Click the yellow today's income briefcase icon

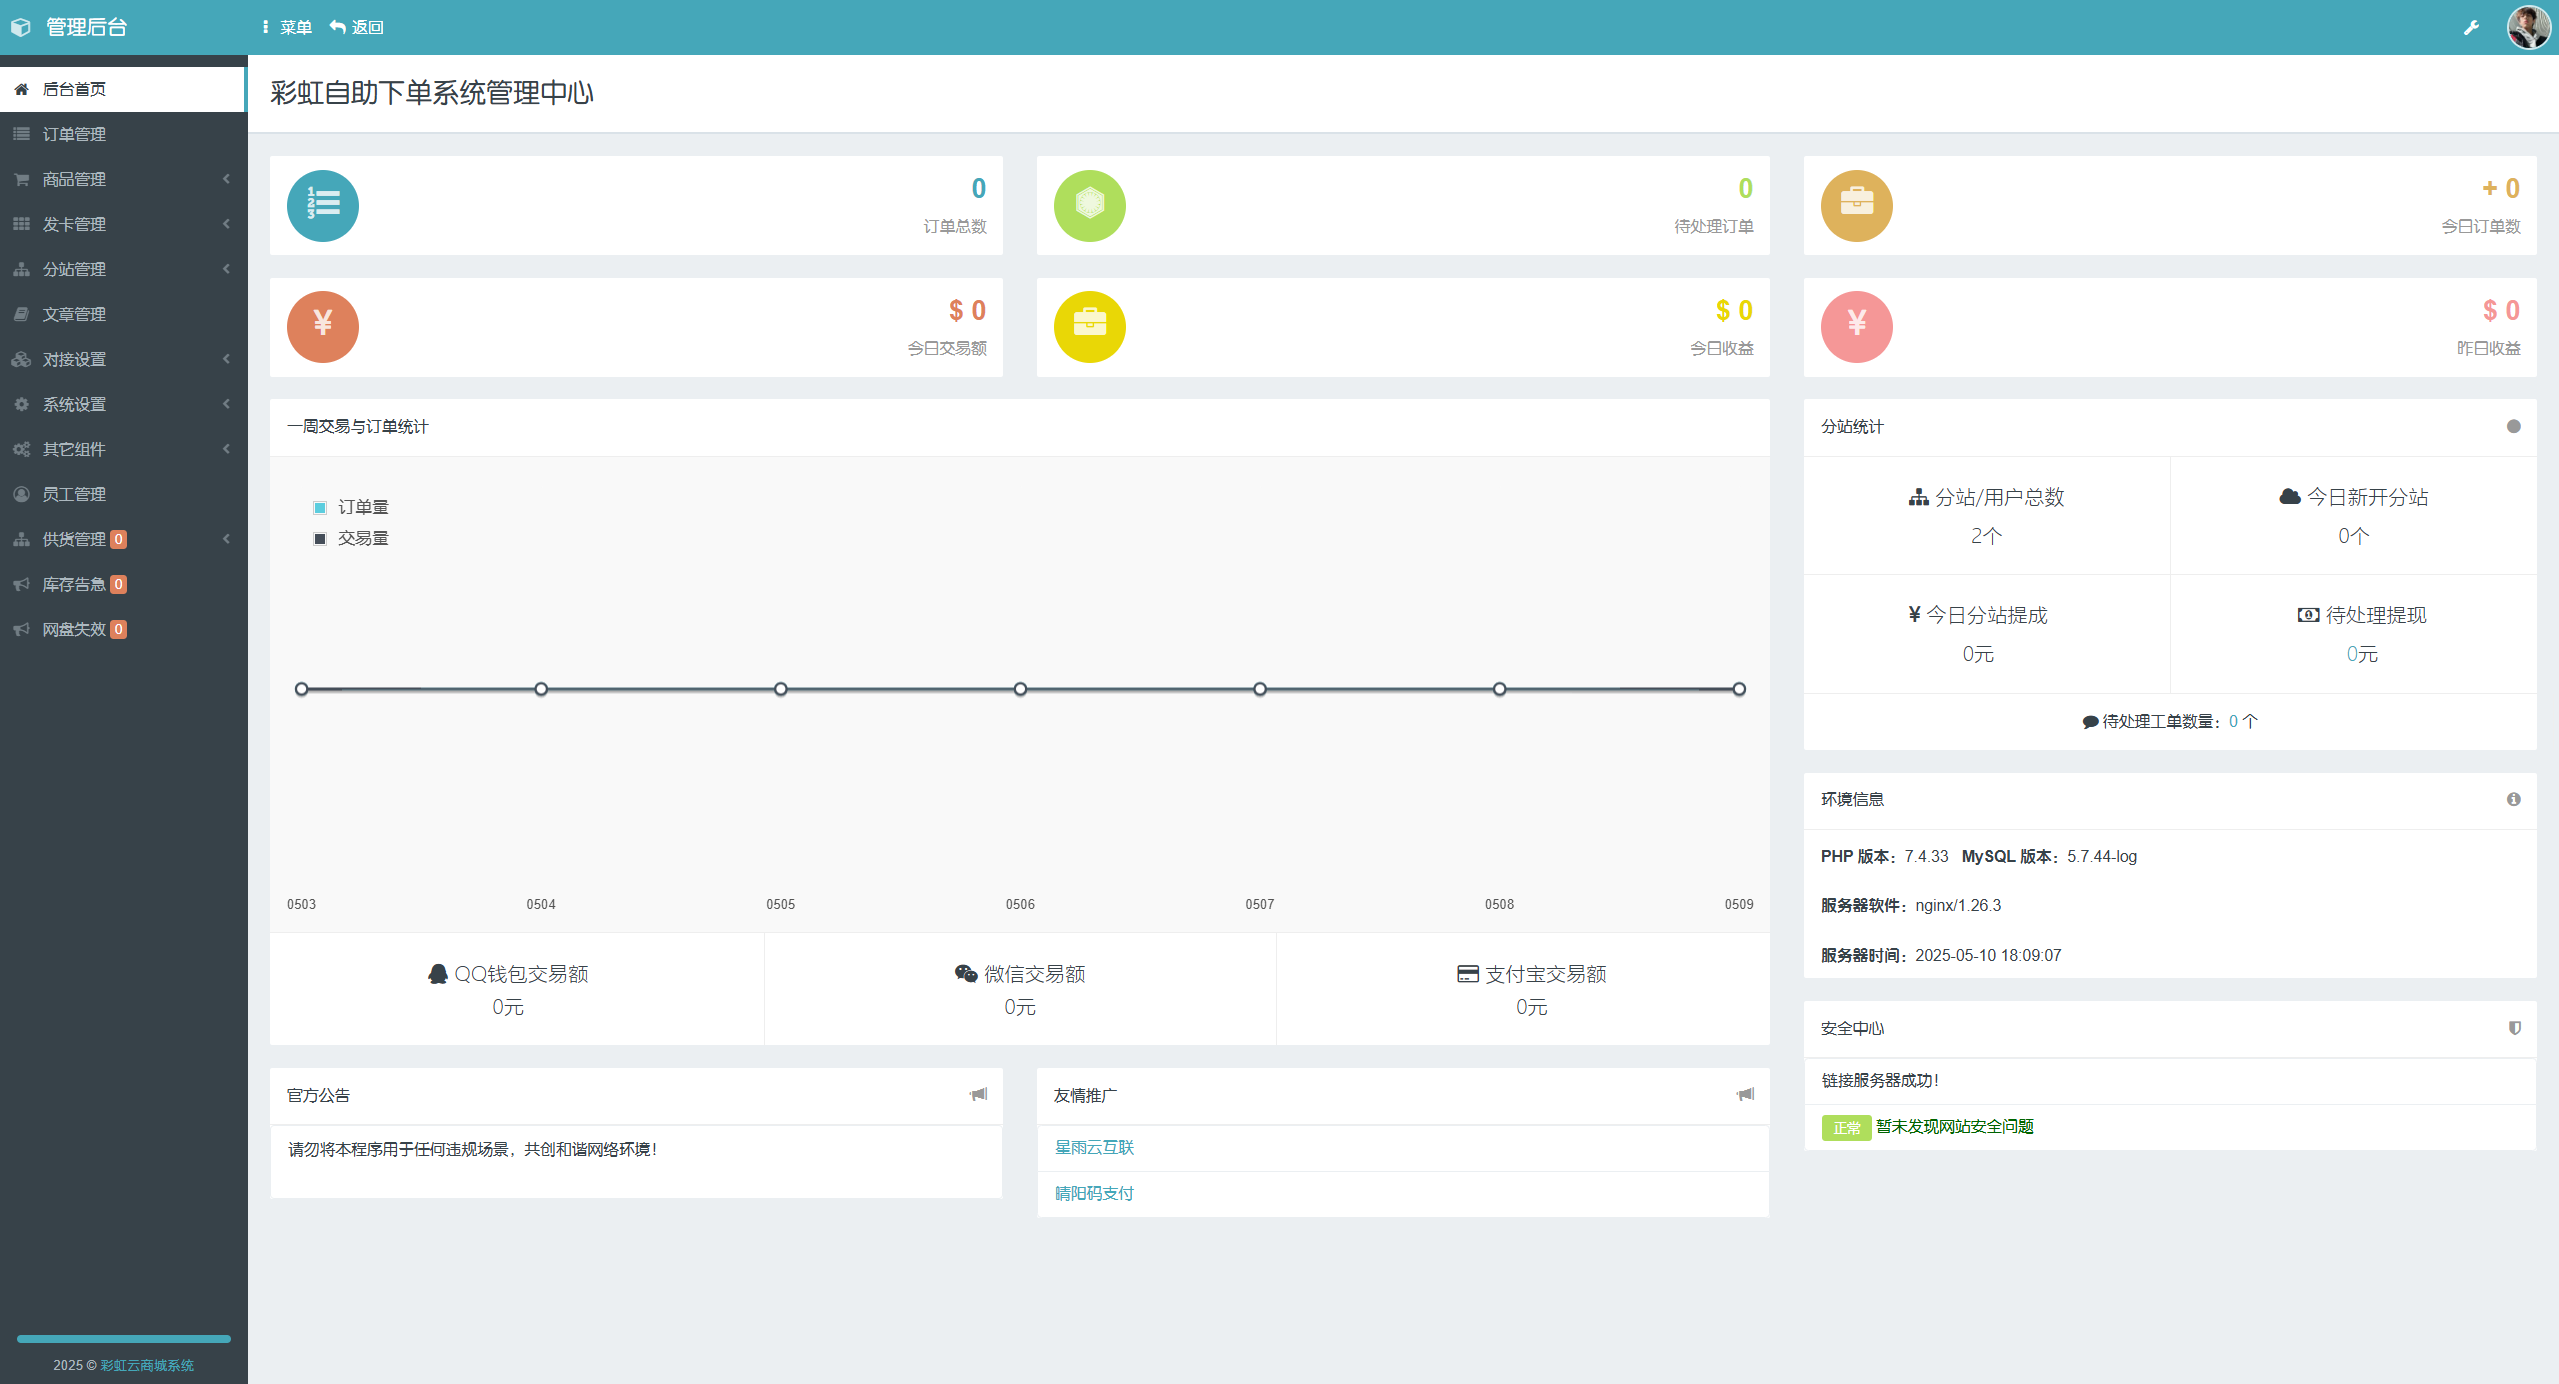click(1089, 327)
